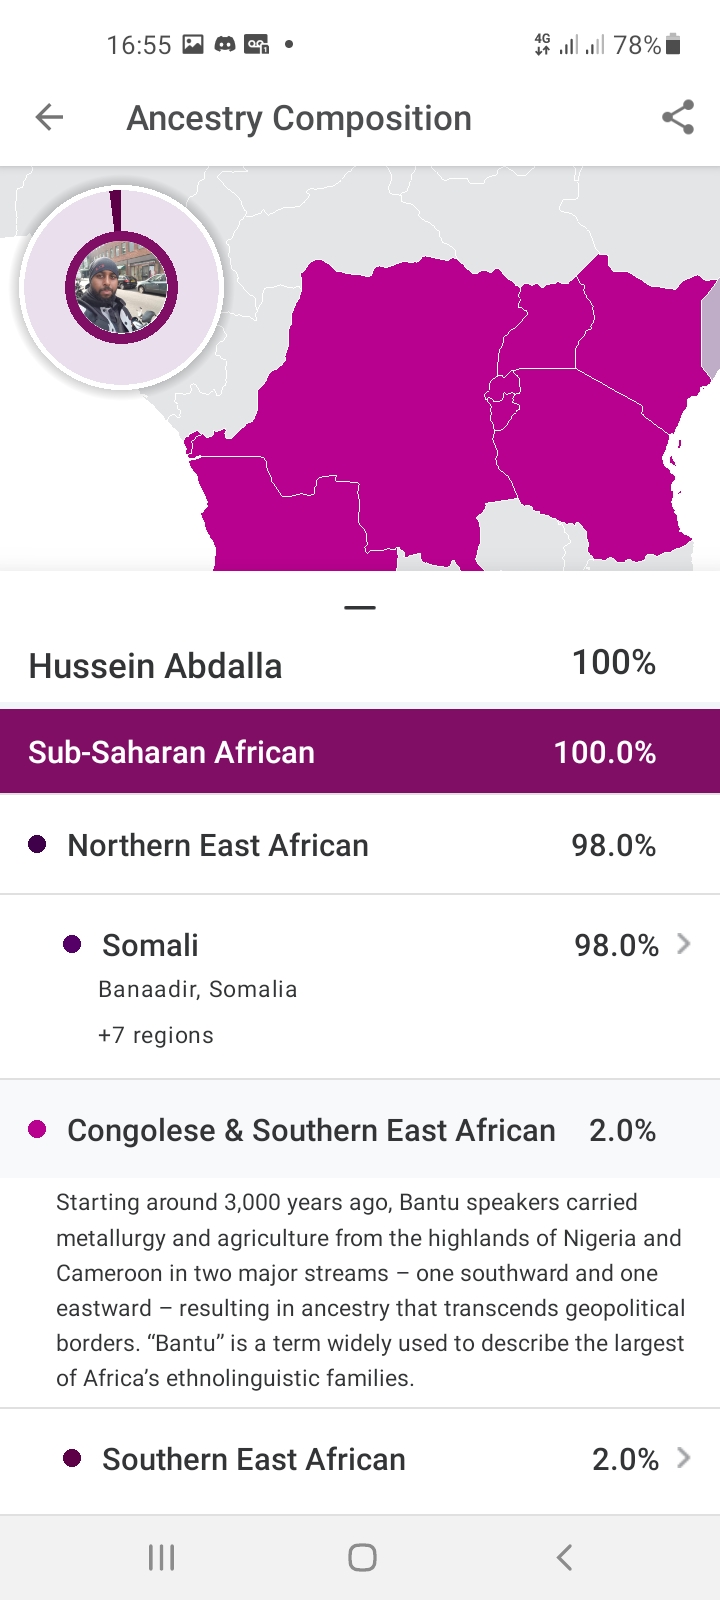
Task: Tap the highlighted magenta map region
Action: (x=400, y=400)
